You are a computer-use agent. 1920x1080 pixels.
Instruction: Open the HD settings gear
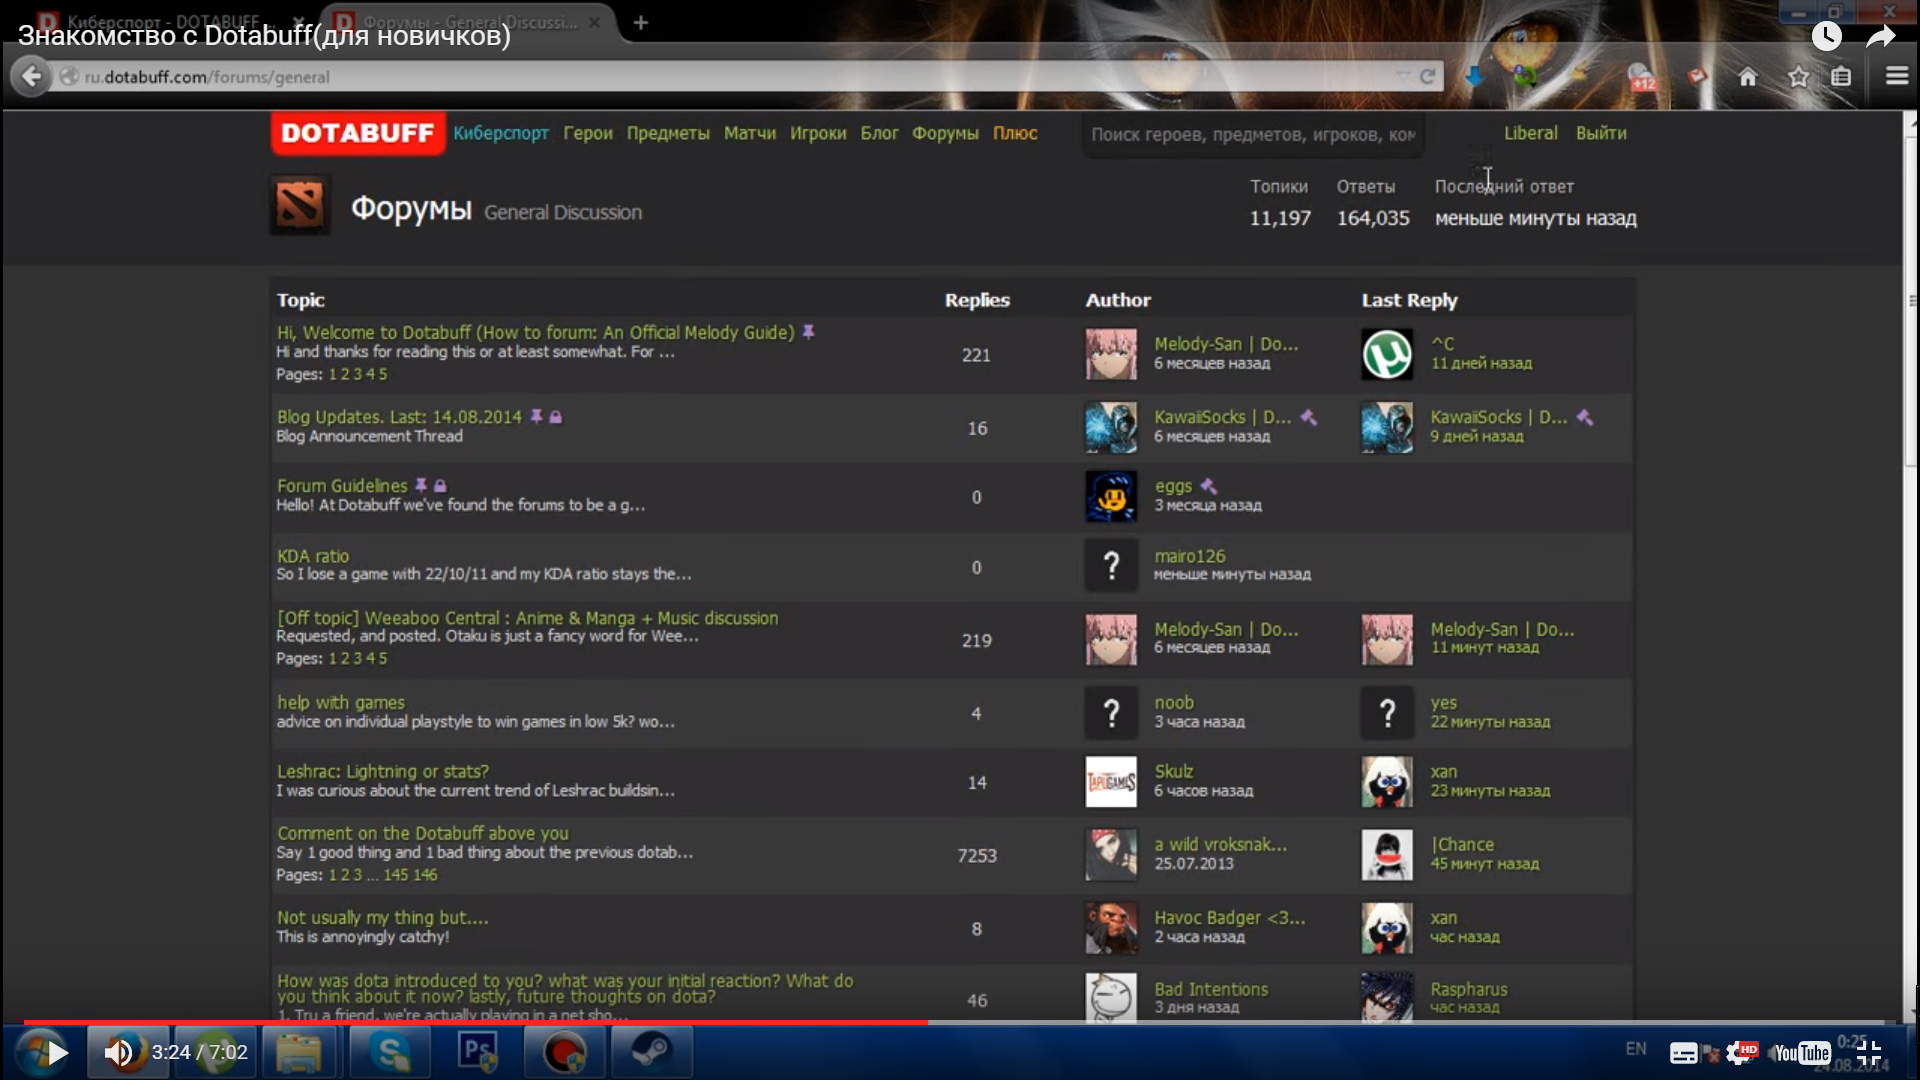pyautogui.click(x=1741, y=1052)
